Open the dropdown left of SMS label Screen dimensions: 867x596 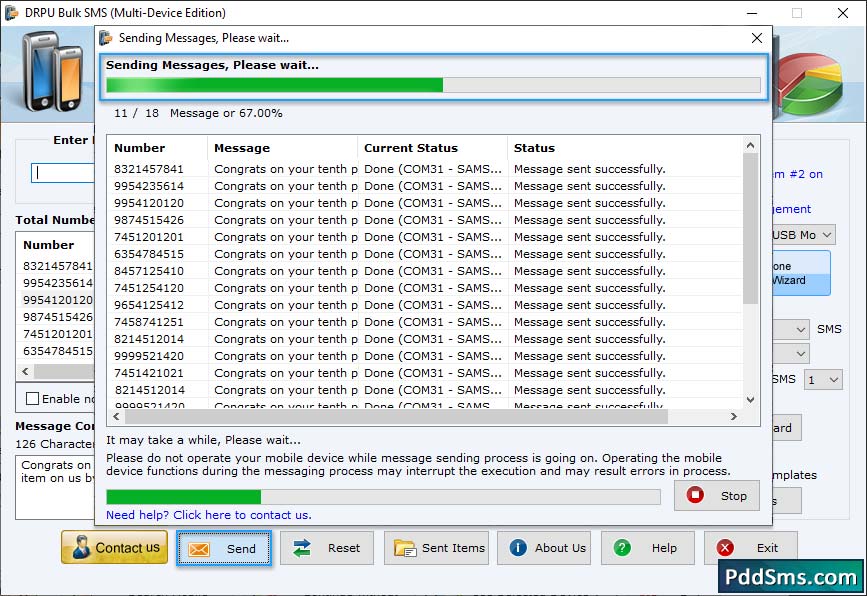791,330
